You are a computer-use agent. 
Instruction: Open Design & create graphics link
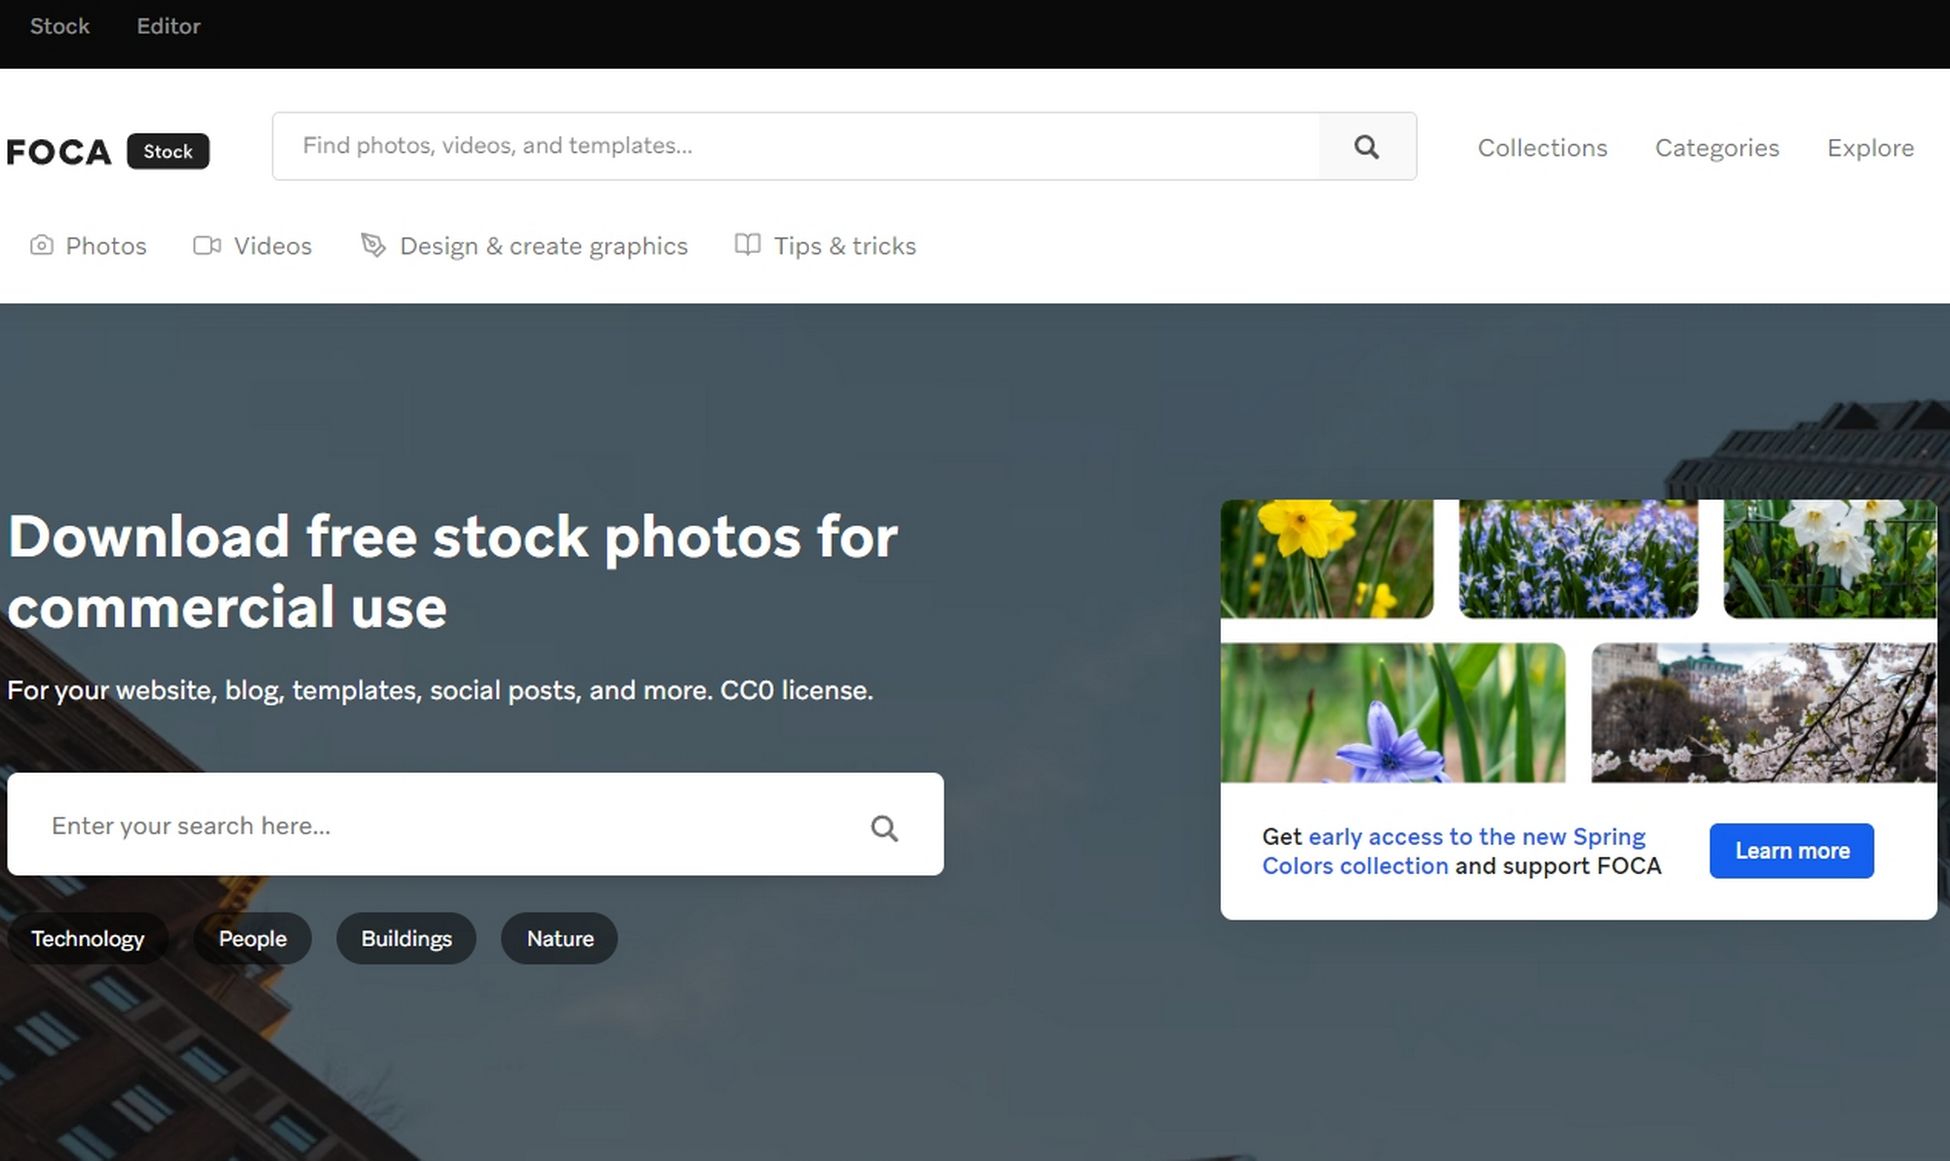tap(524, 246)
